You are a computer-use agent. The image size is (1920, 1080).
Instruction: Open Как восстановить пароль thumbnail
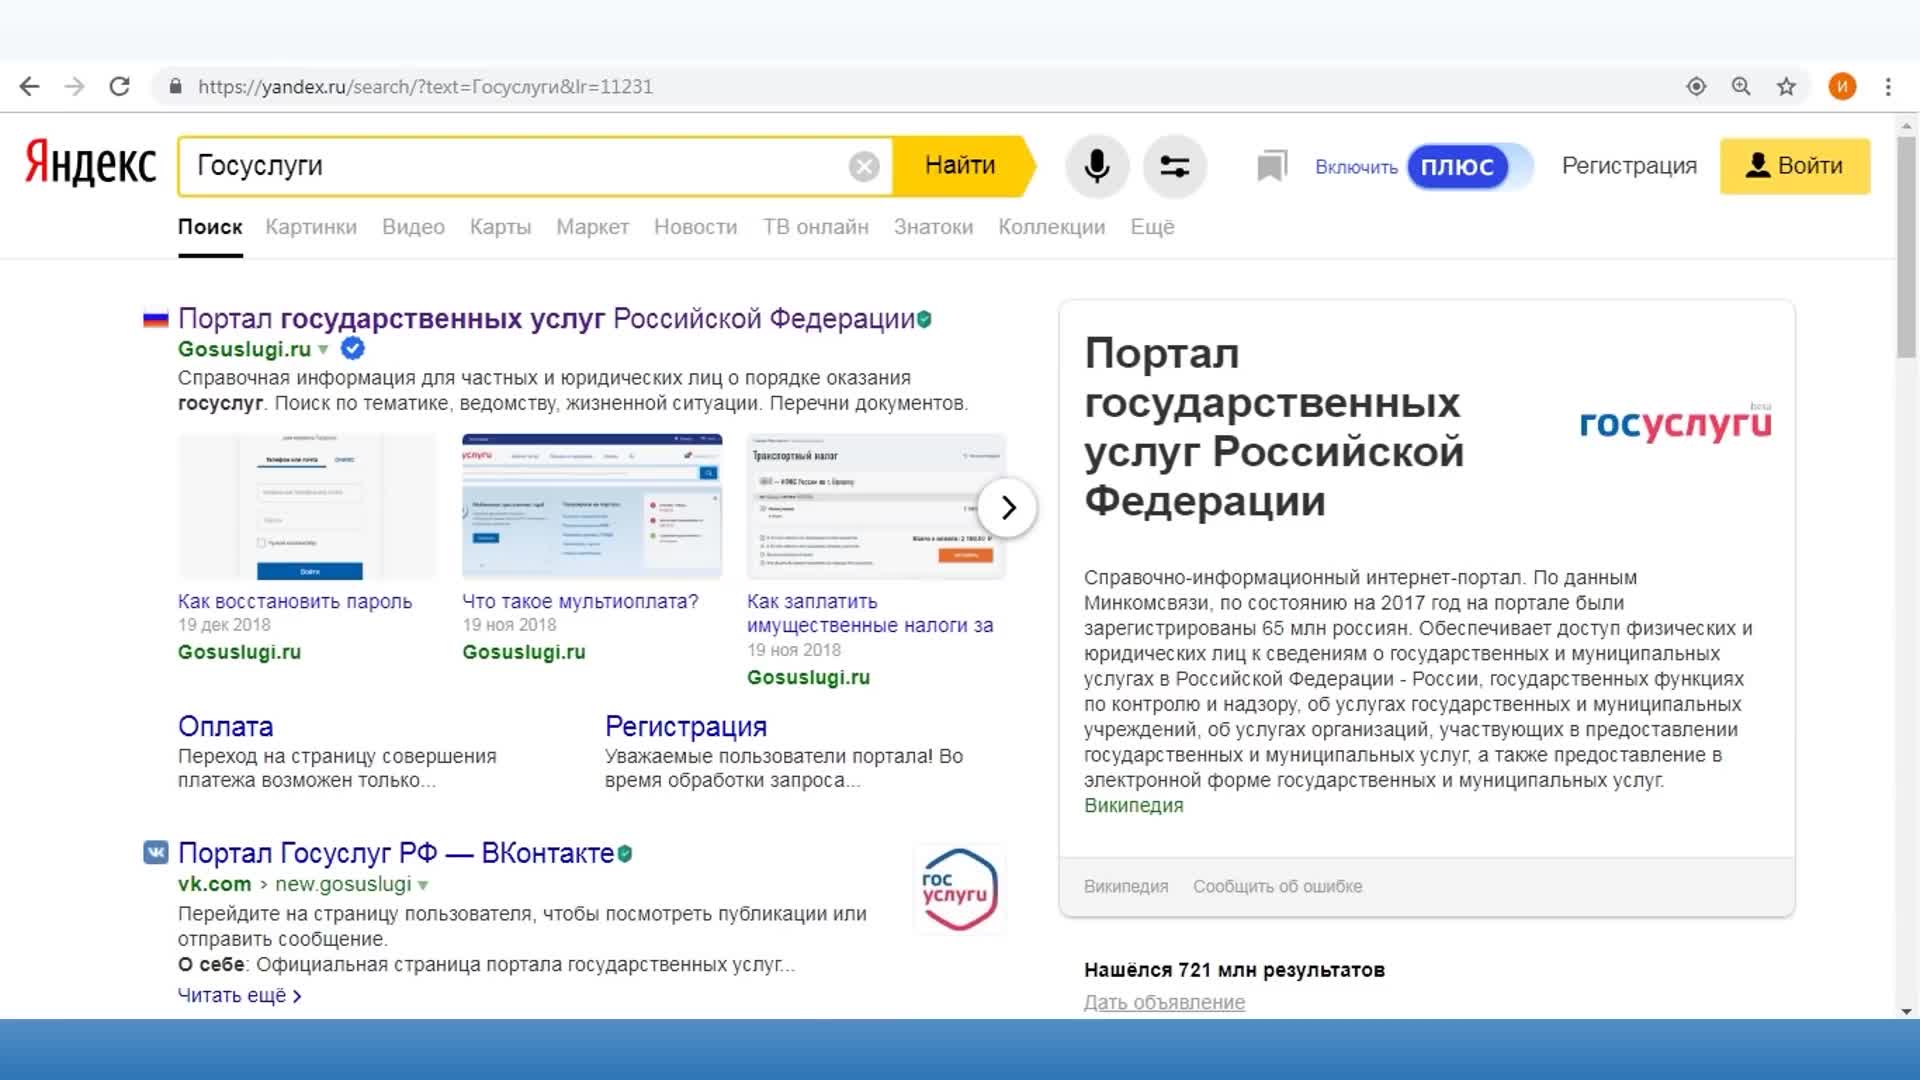(x=308, y=507)
